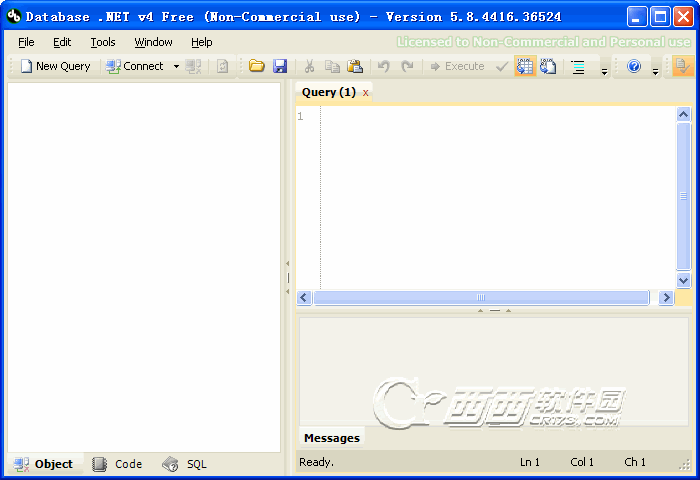Click the refresh icon in toolbar
The height and width of the screenshot is (480, 700).
pos(222,67)
